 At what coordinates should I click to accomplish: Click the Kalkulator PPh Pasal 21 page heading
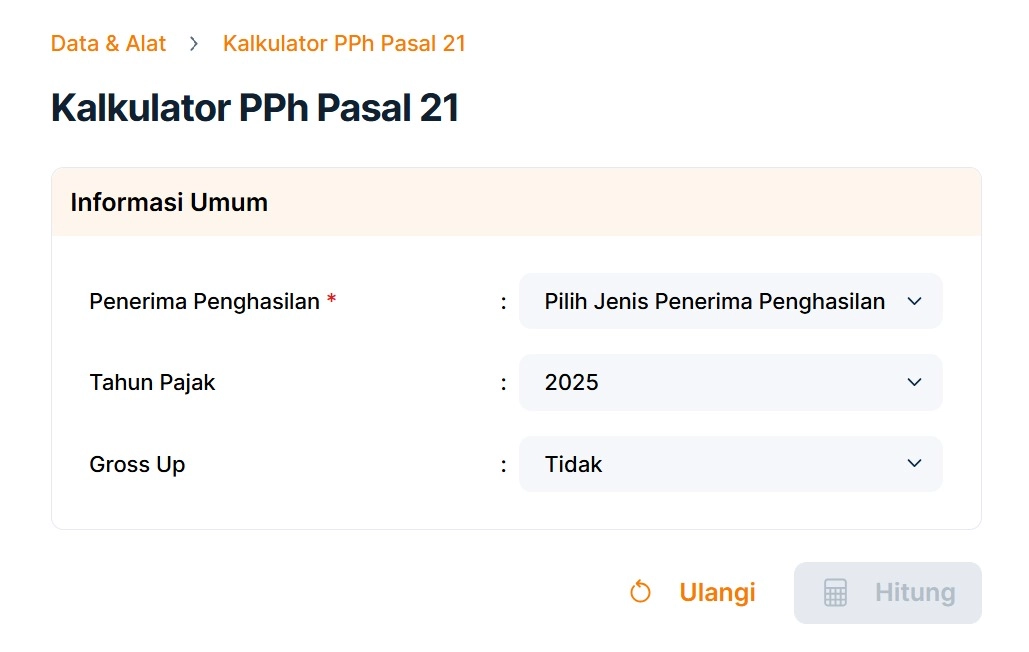(255, 108)
